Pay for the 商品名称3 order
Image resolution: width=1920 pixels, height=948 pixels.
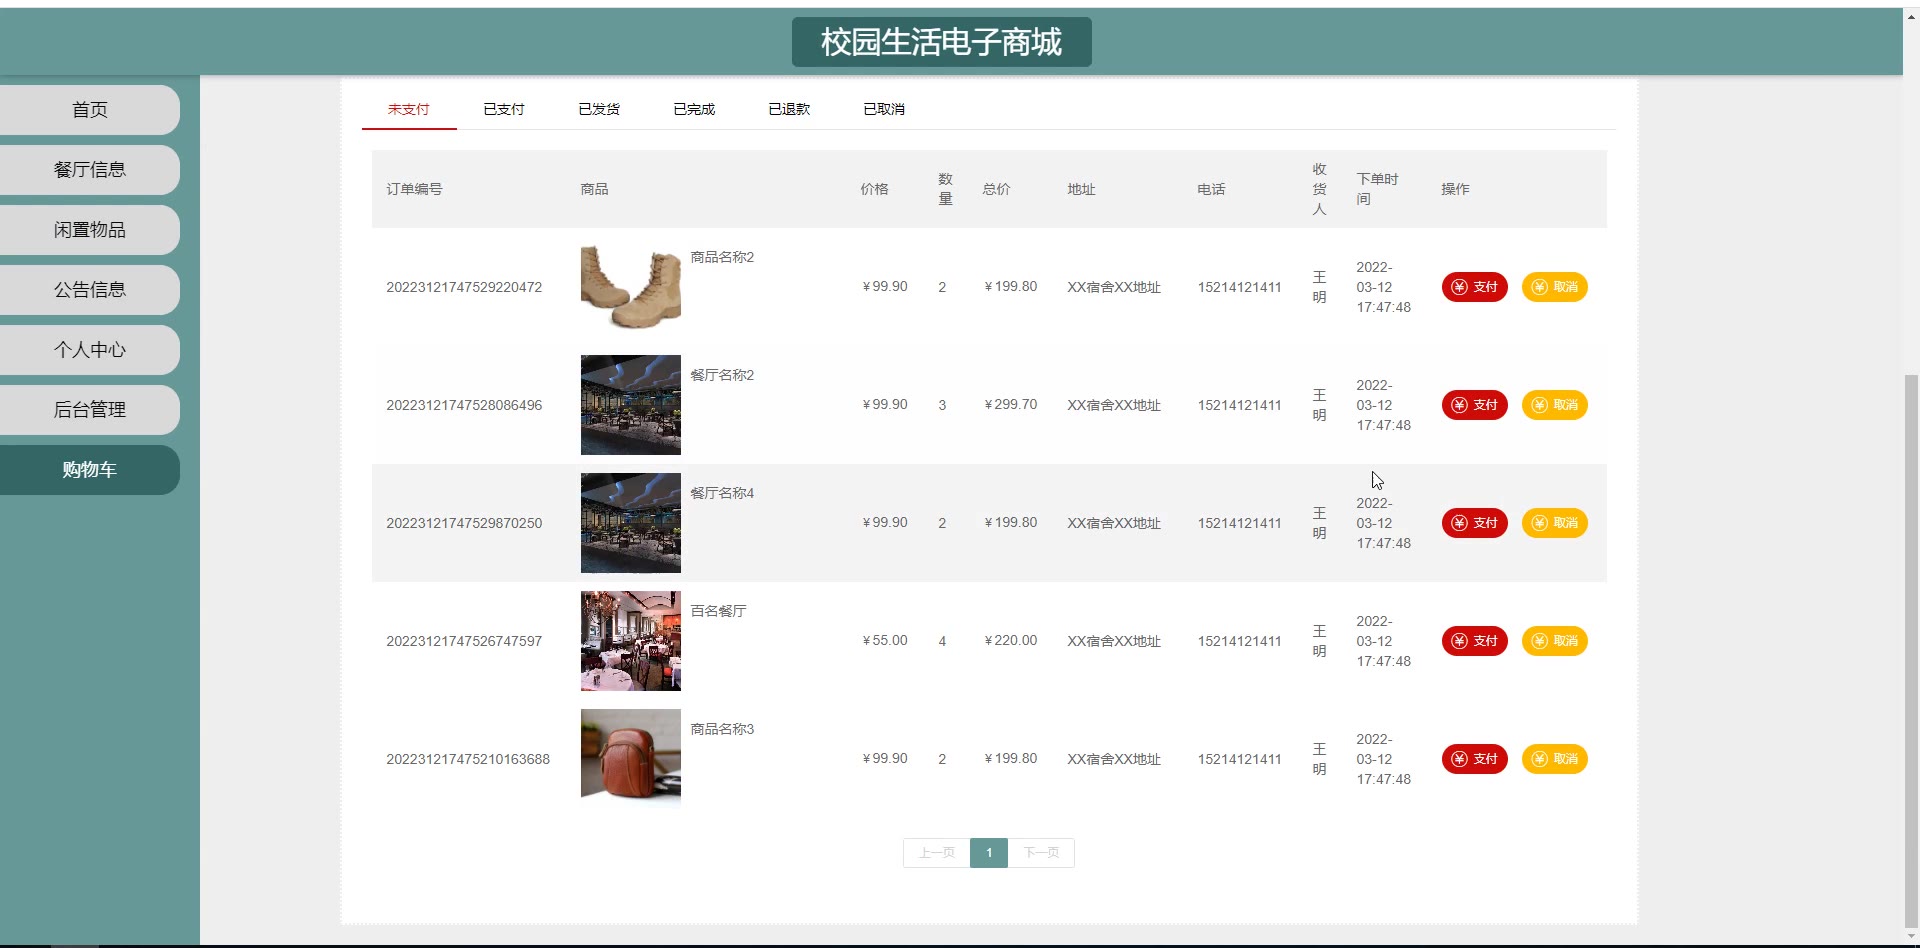1474,759
